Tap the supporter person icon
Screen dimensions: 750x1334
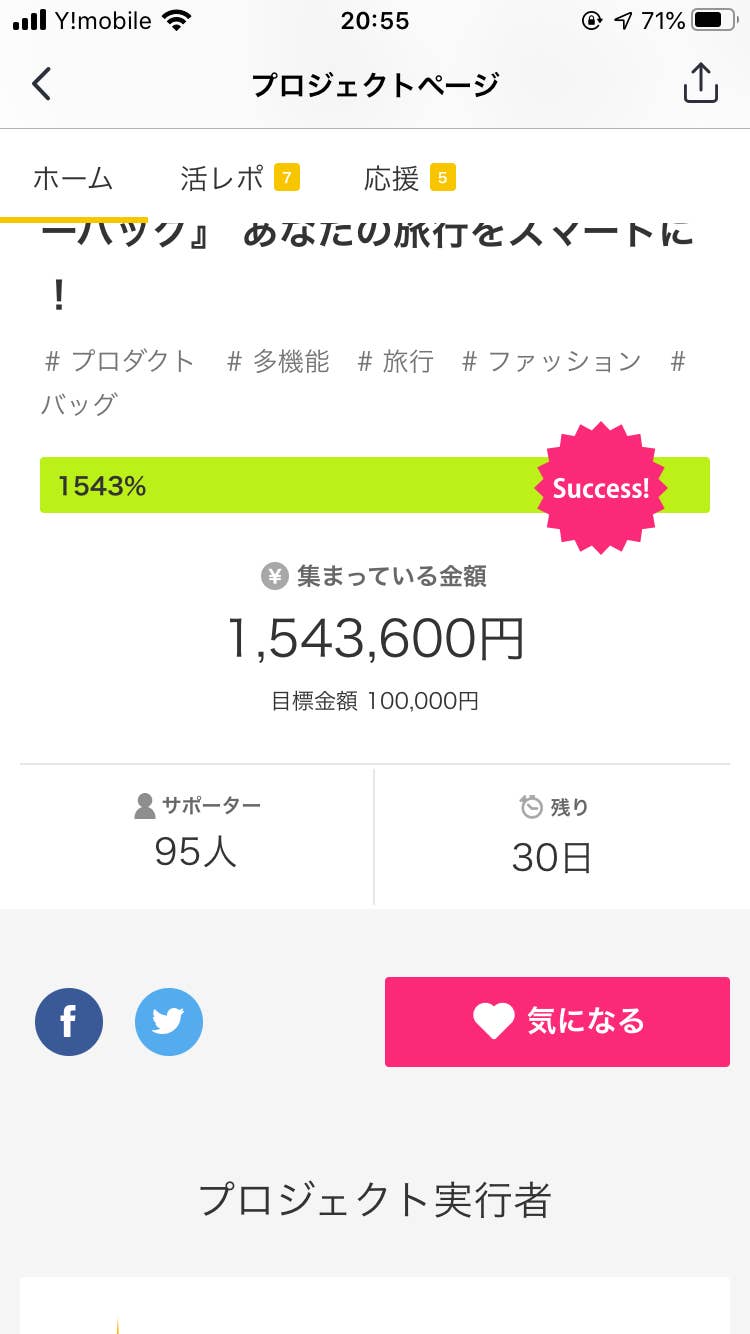click(145, 806)
